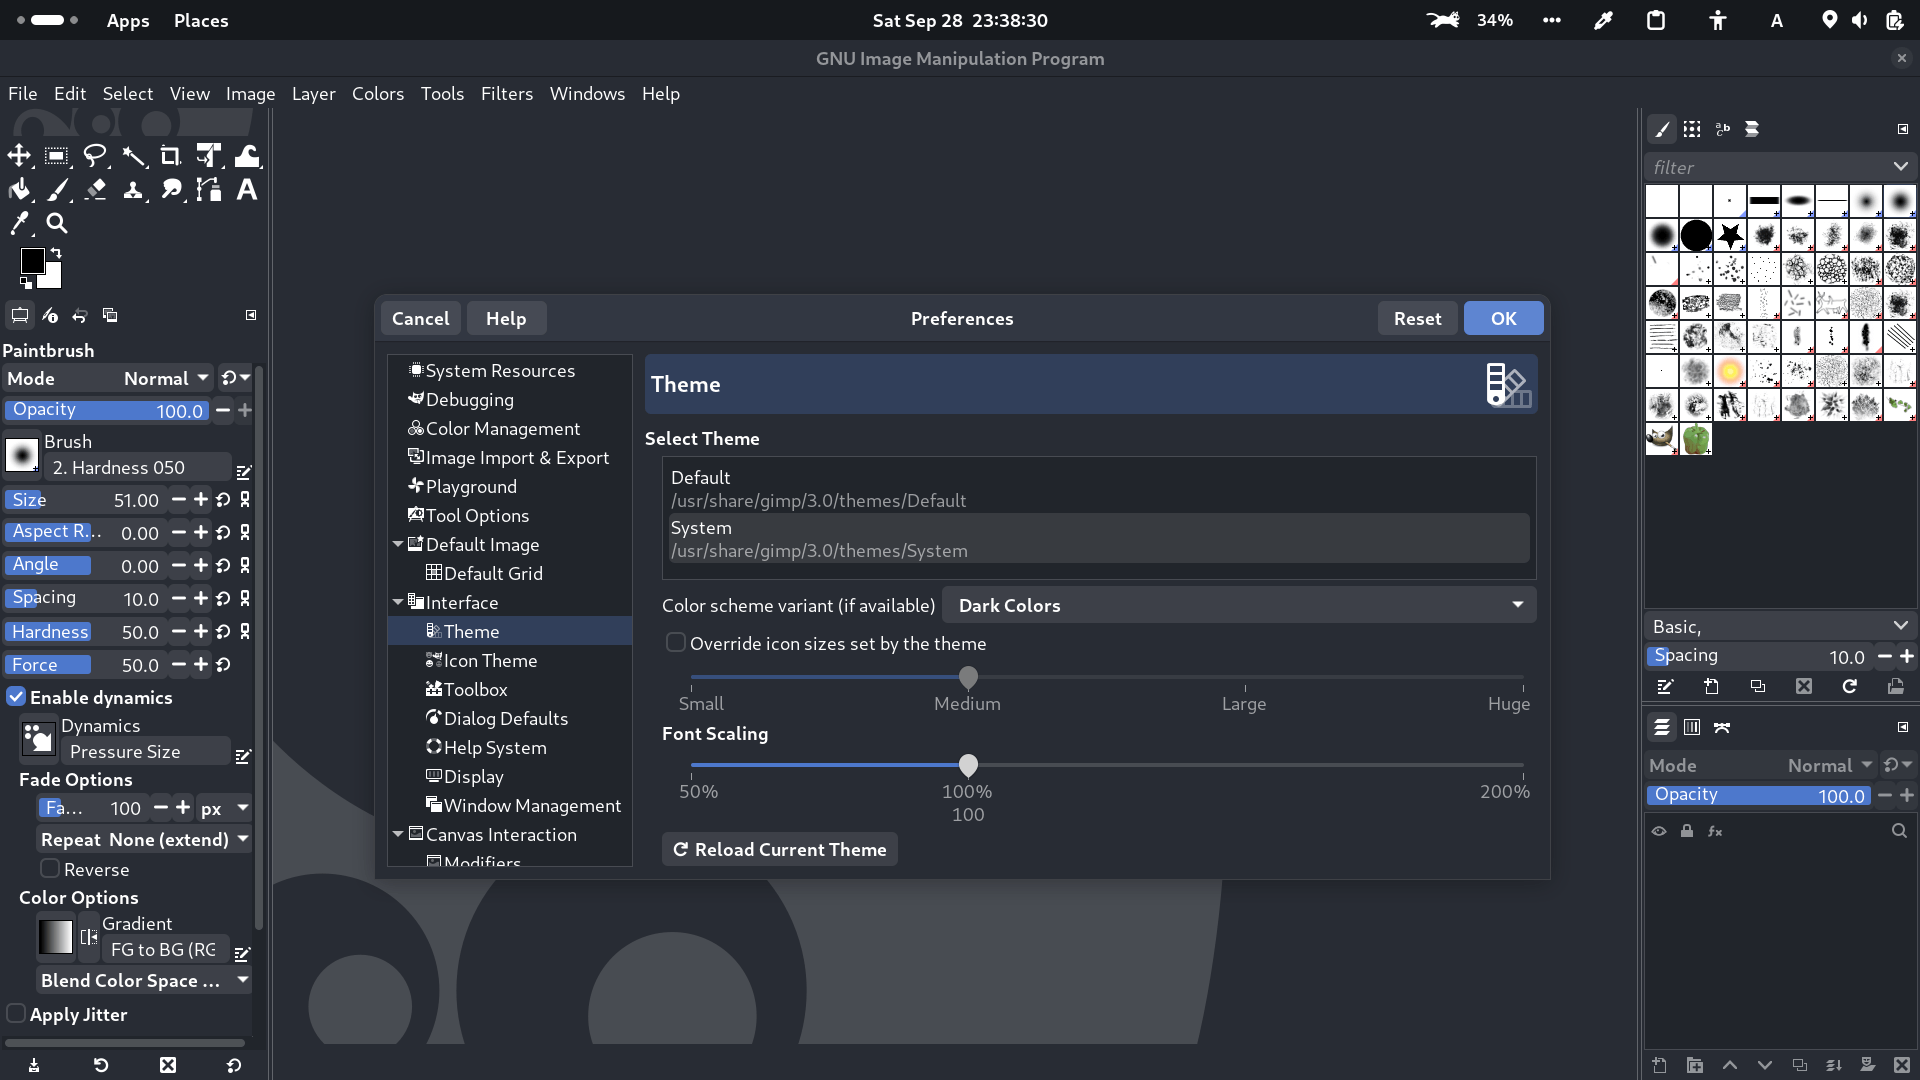
Task: Select Icon Theme in preferences tree
Action: [490, 660]
